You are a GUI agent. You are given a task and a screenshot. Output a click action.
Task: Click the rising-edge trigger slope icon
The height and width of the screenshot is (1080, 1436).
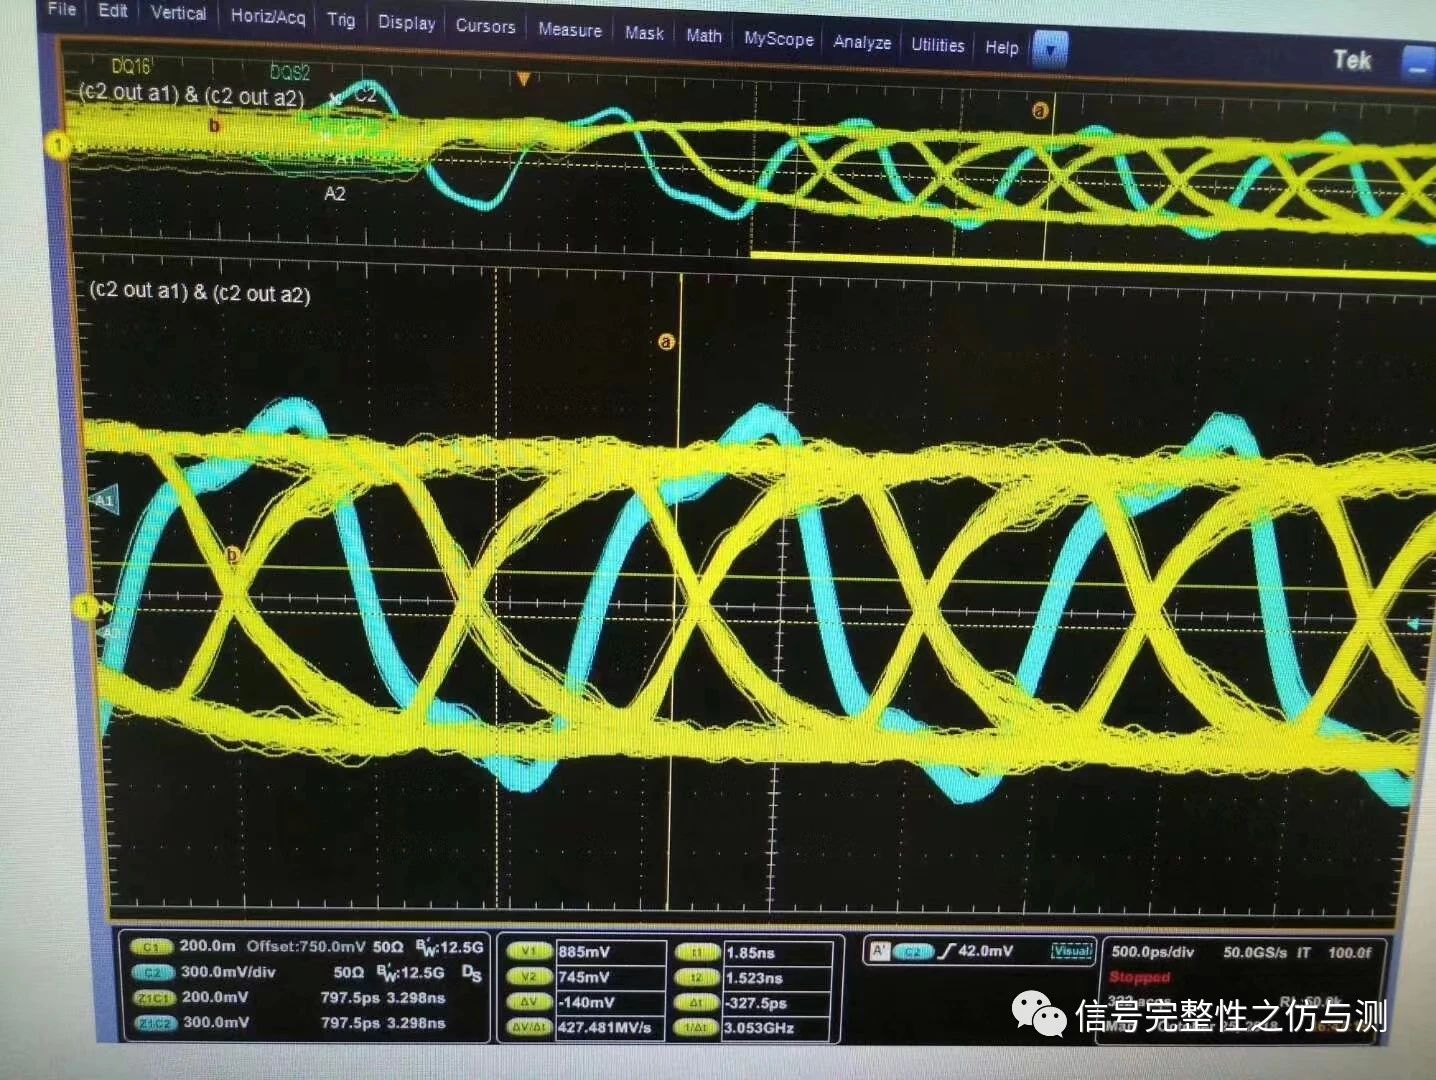pos(946,951)
